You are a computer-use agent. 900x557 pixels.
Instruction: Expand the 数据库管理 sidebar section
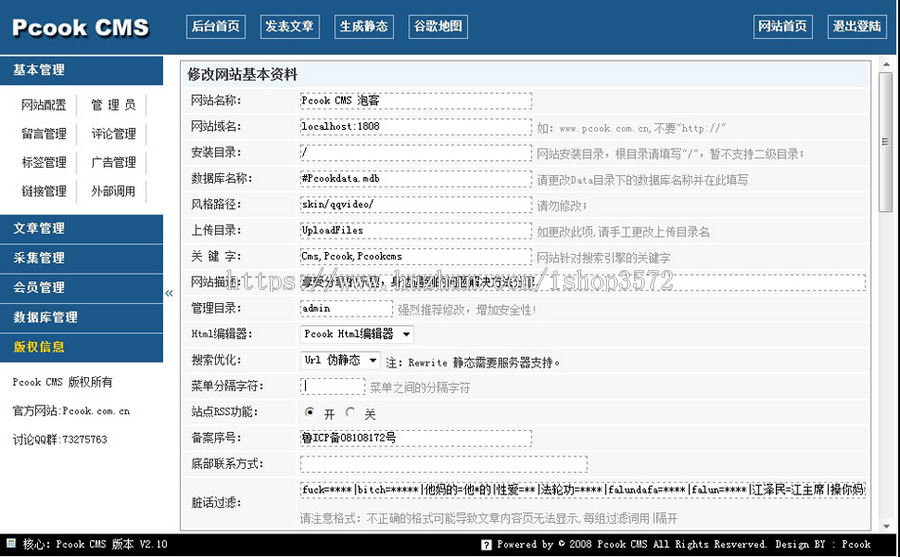click(x=82, y=318)
